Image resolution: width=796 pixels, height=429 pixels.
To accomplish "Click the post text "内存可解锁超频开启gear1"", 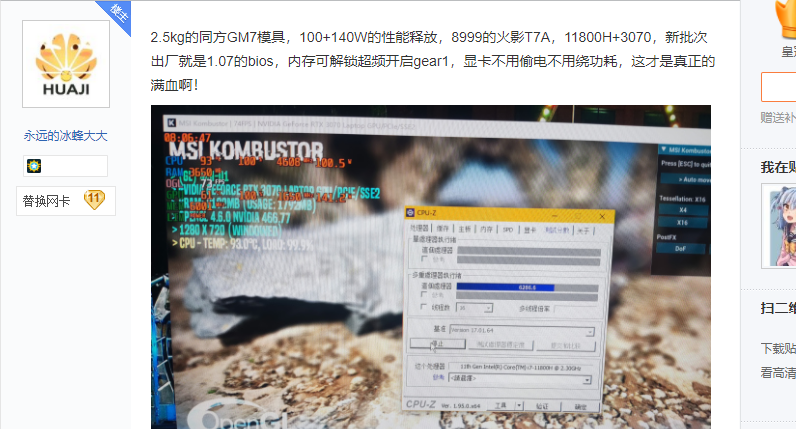I will click(x=368, y=61).
